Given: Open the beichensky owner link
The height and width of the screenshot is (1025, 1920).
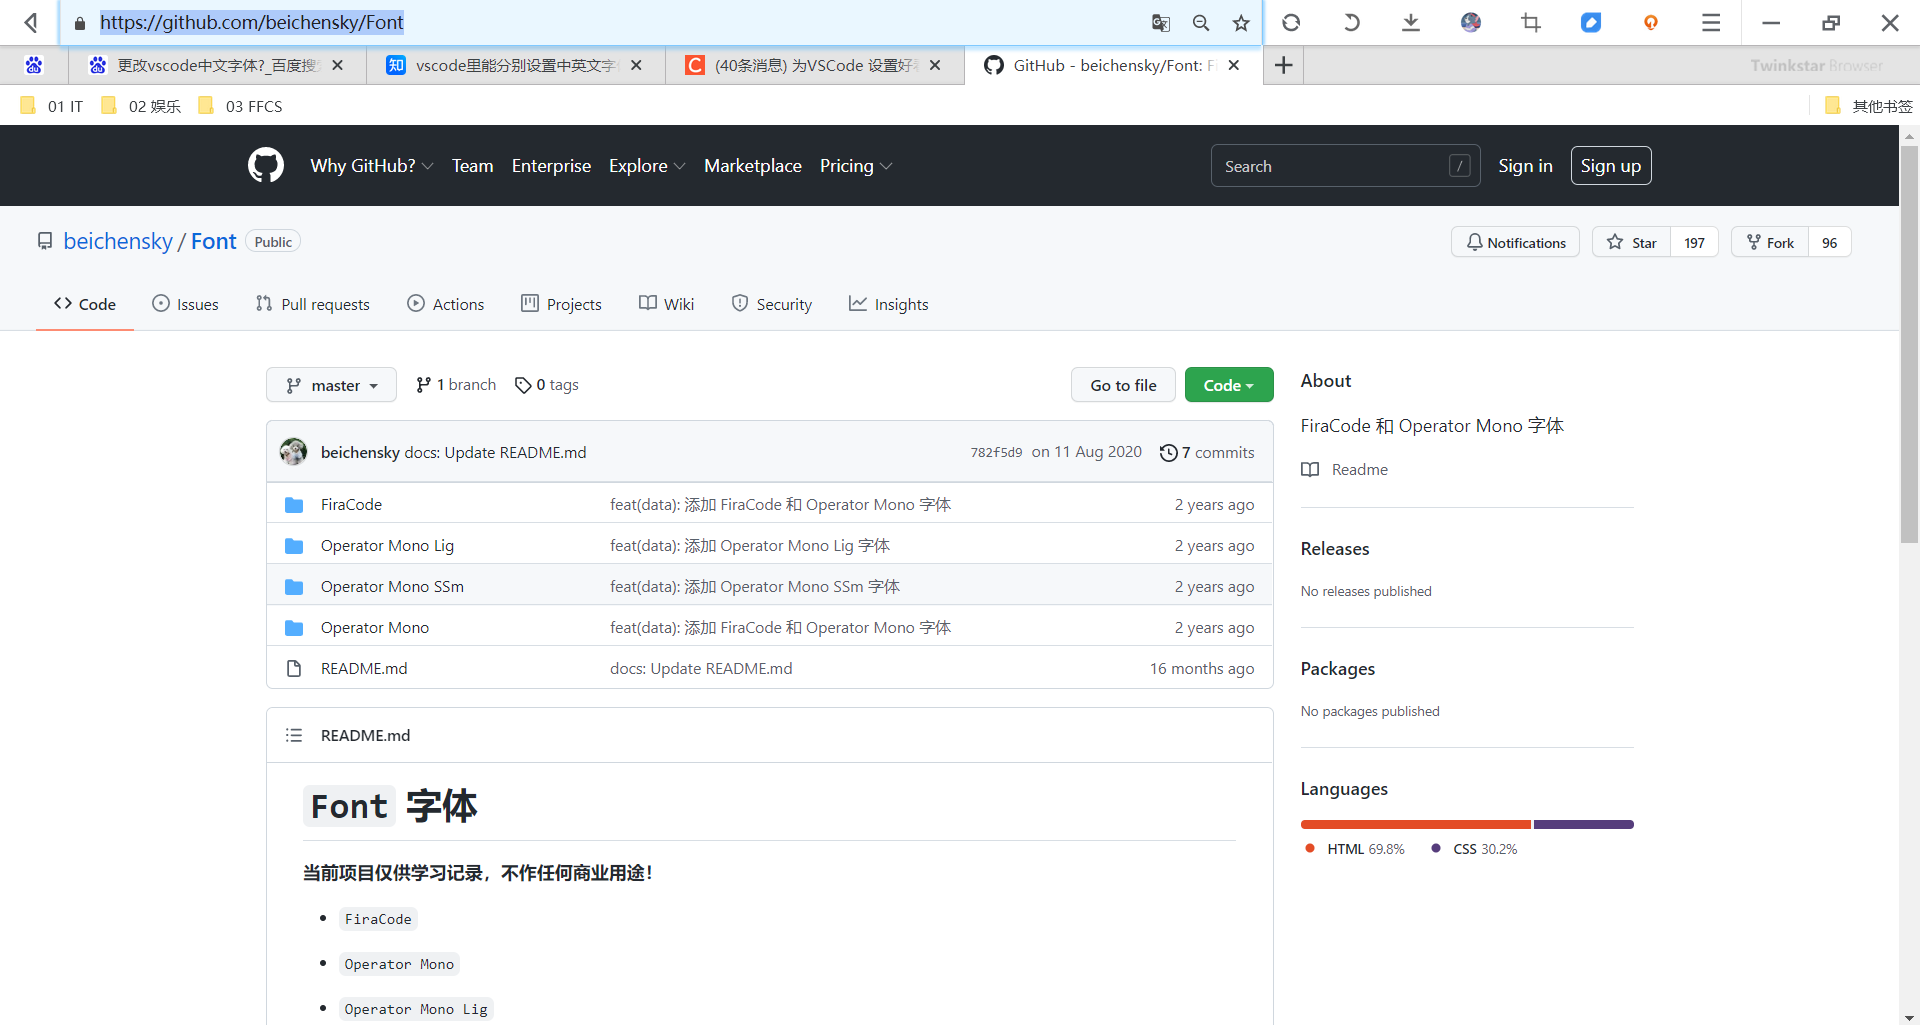Looking at the screenshot, I should point(118,241).
